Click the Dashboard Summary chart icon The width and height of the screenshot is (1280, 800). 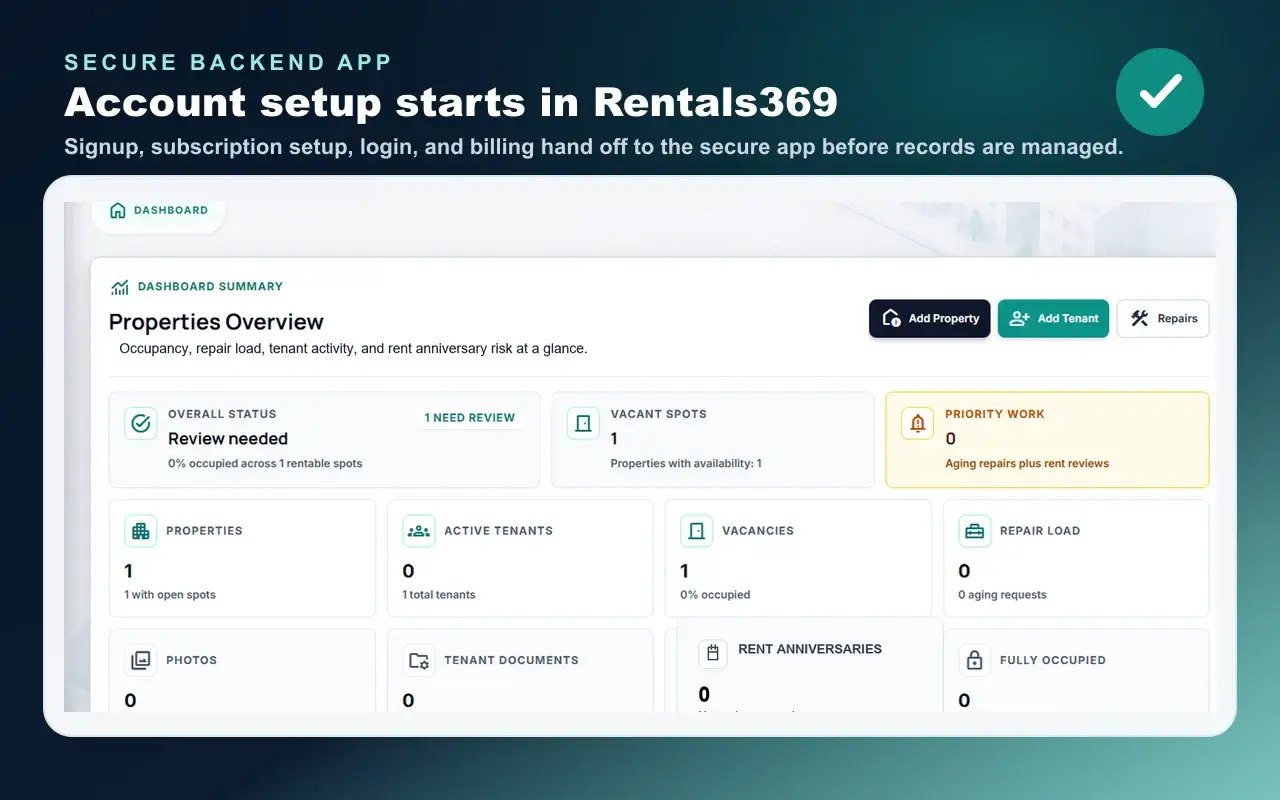[x=120, y=287]
